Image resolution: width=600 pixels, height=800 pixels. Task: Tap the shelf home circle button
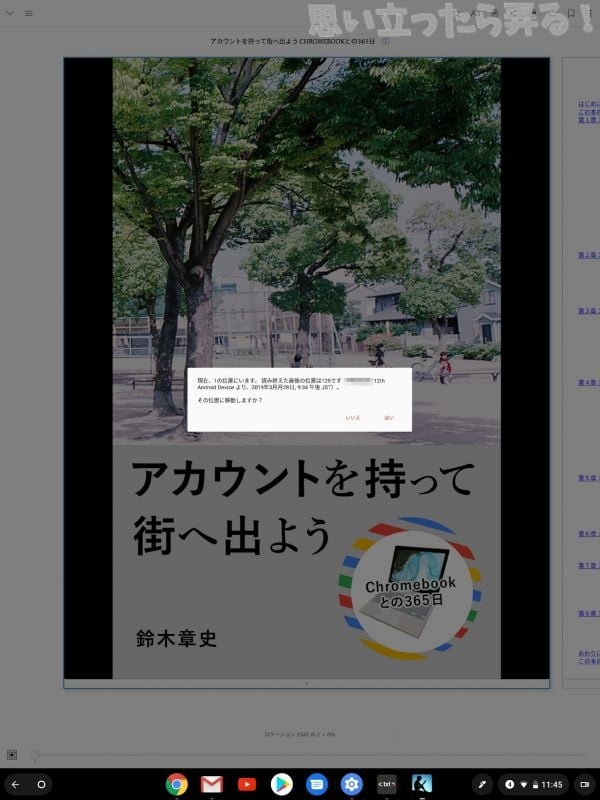coord(41,785)
